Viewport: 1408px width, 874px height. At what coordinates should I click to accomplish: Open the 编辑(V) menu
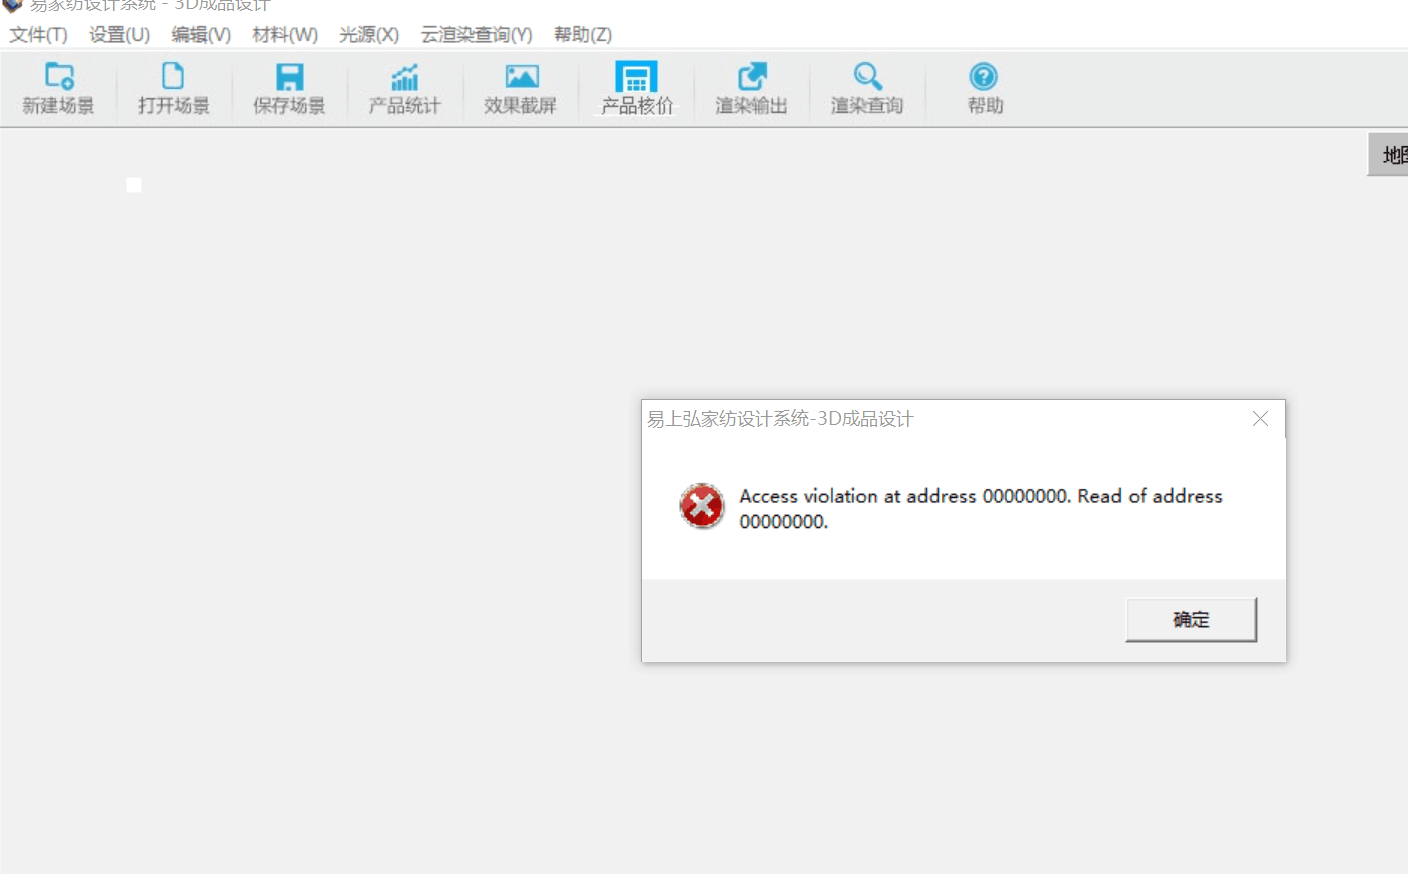point(201,35)
